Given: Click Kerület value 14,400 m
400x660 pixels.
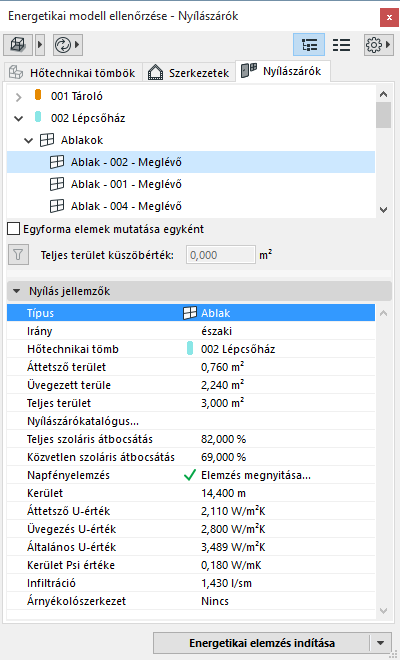Looking at the screenshot, I should click(x=224, y=493).
